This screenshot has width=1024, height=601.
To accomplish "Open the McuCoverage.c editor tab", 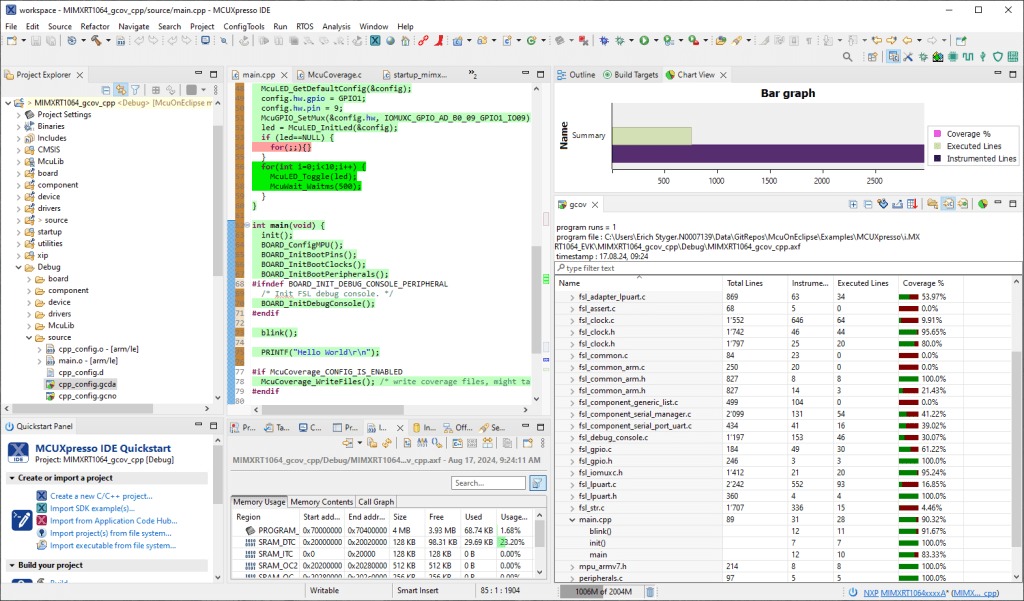I will (x=336, y=75).
